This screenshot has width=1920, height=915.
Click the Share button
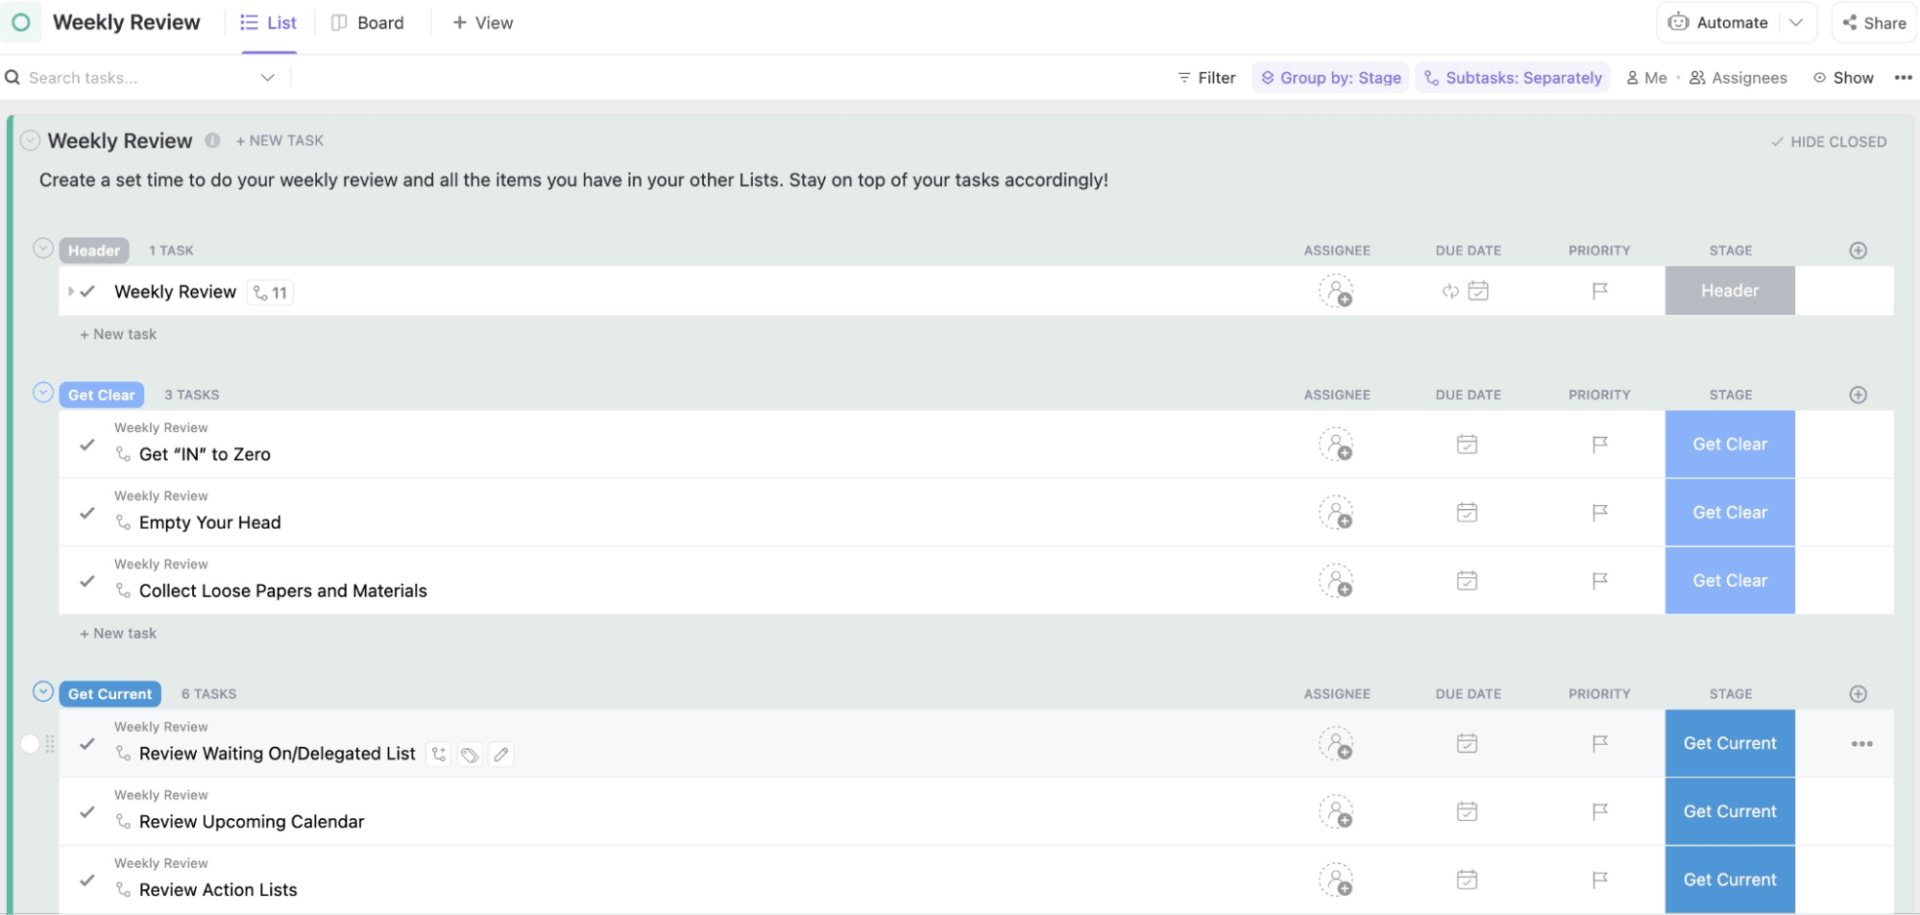(x=1874, y=23)
